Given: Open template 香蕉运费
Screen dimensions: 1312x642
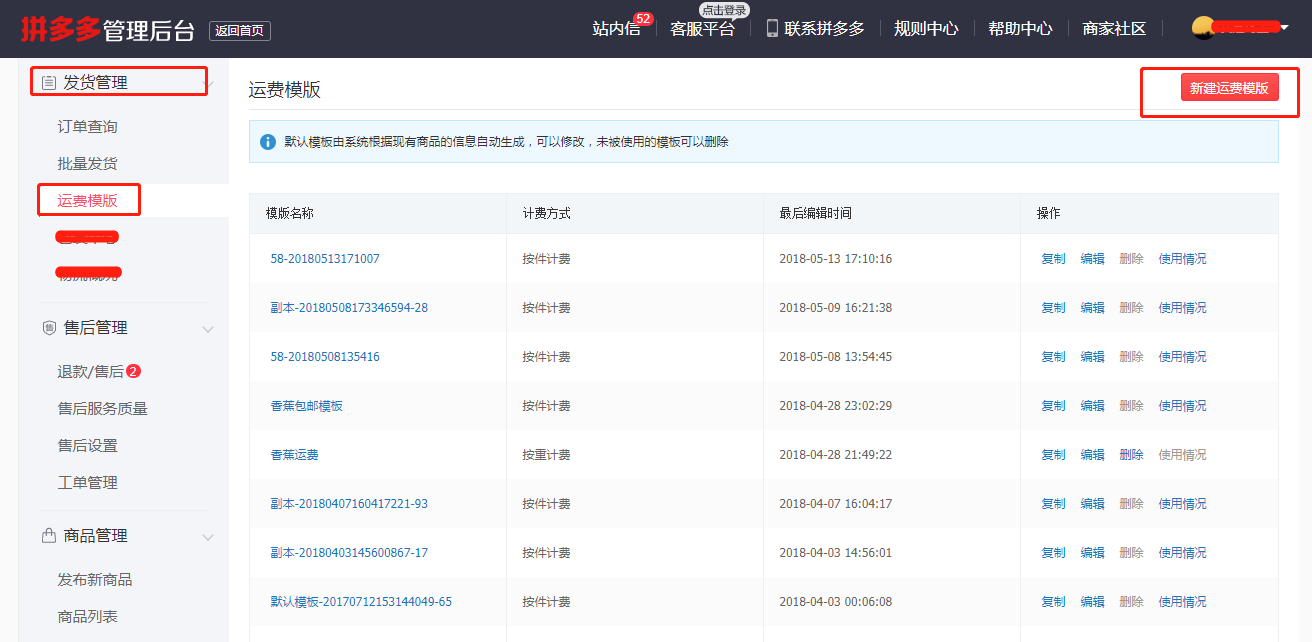Looking at the screenshot, I should point(294,455).
